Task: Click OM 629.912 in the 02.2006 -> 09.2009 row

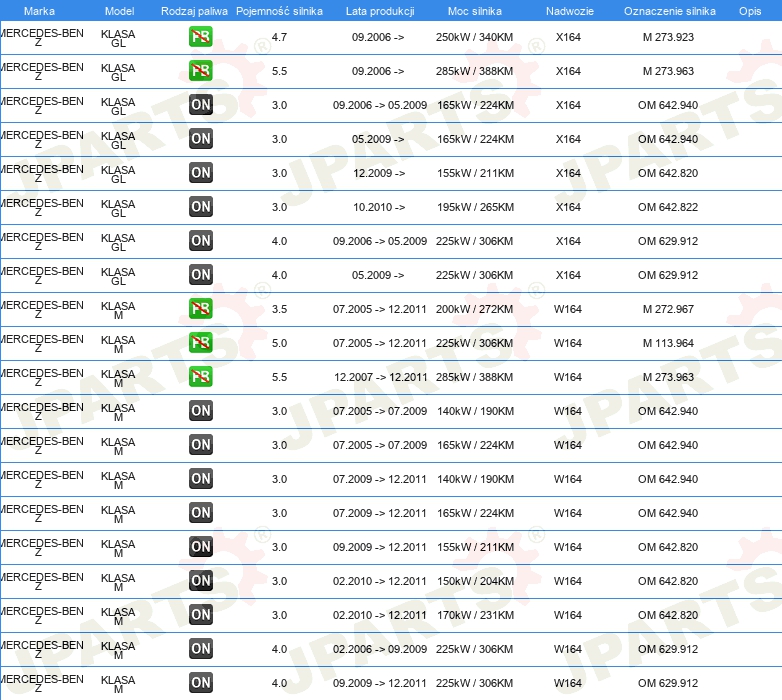Action: 668,649
